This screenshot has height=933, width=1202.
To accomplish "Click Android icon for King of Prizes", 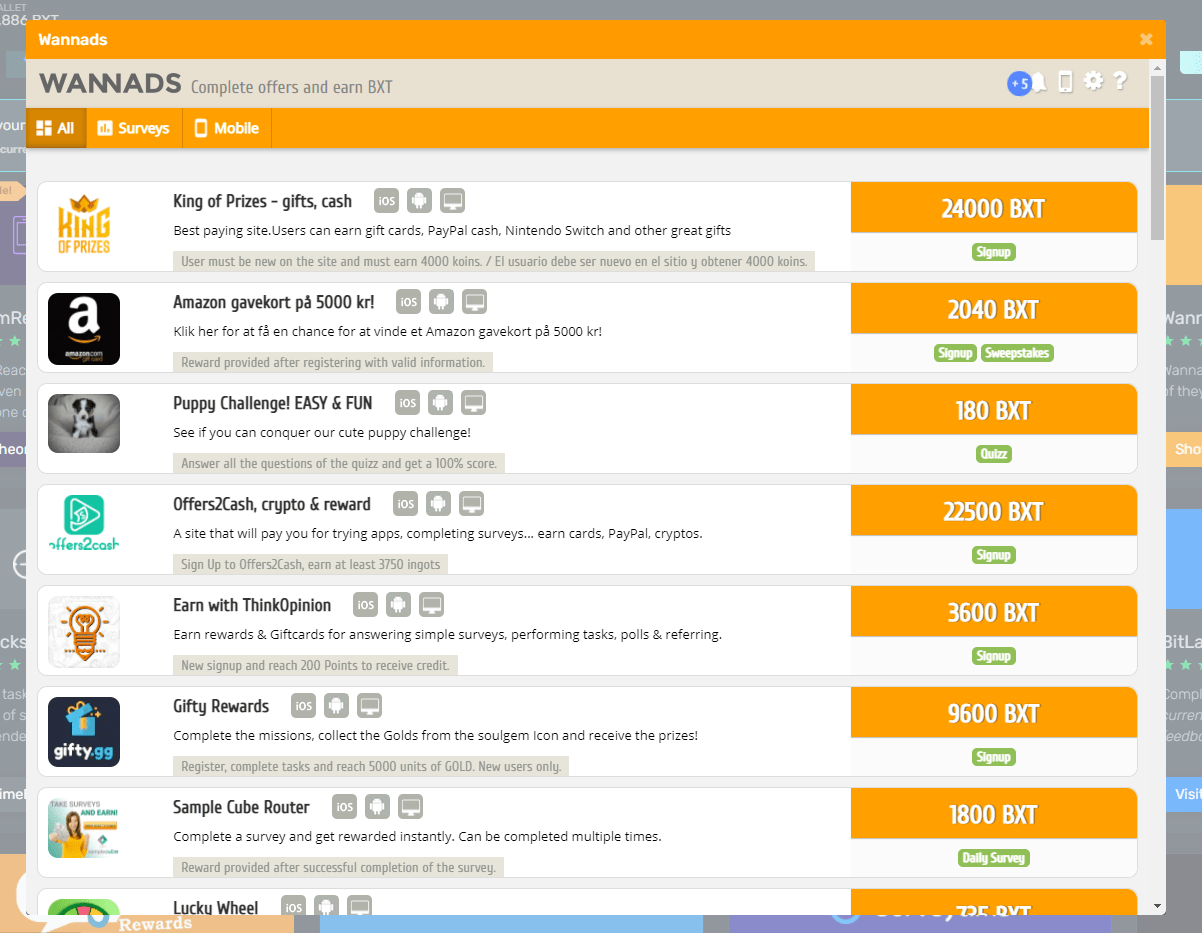I will coord(420,201).
